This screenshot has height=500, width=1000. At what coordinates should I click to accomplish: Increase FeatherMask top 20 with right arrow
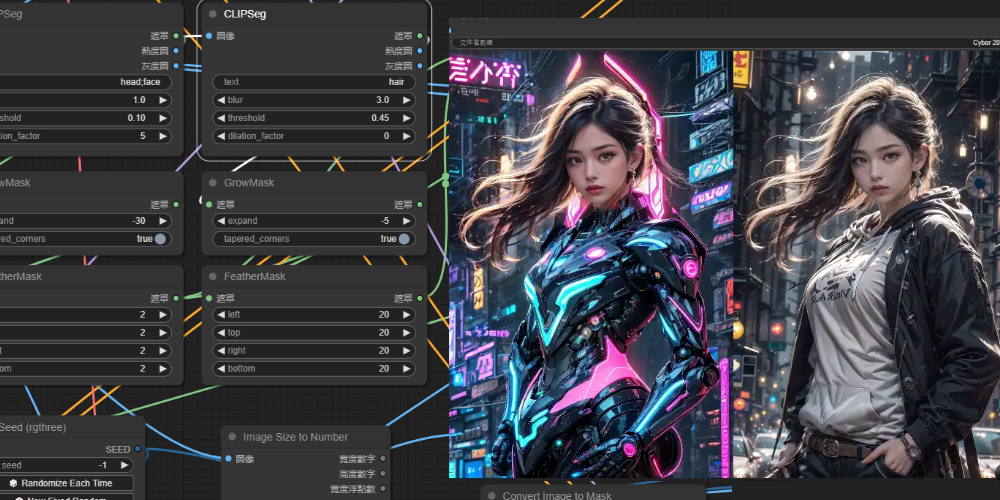click(x=406, y=332)
